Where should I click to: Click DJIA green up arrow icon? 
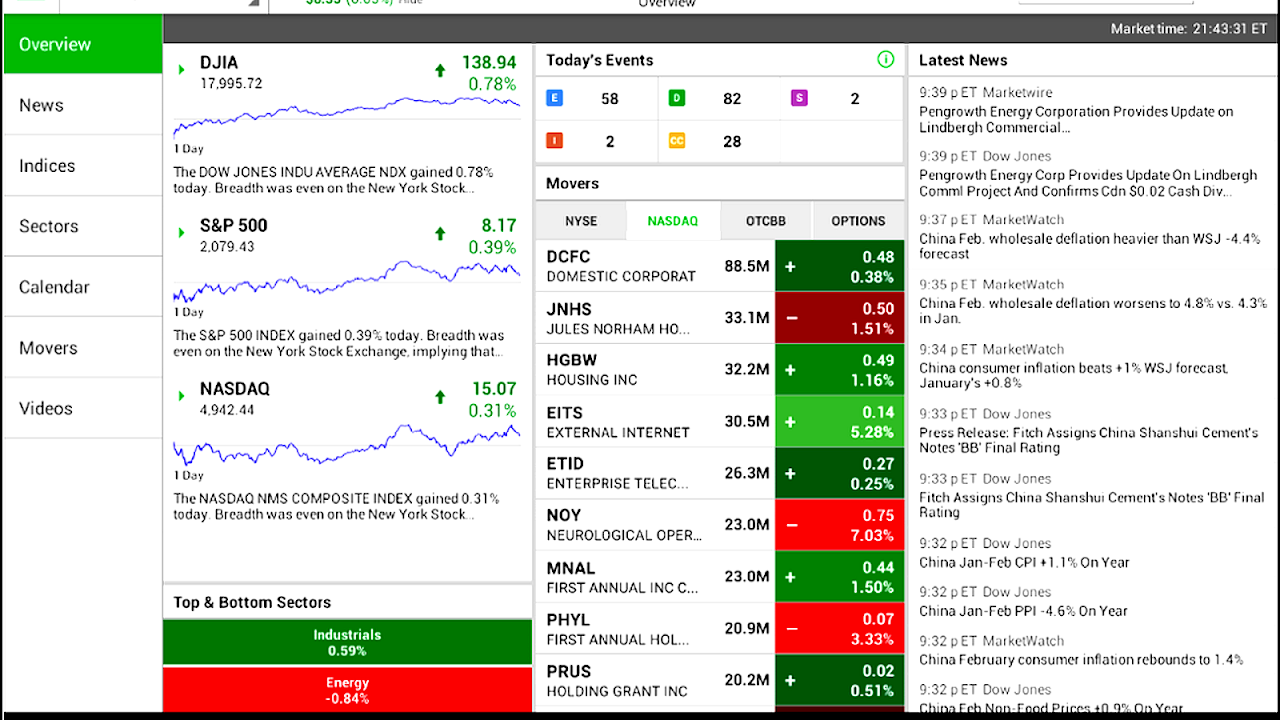coord(440,70)
